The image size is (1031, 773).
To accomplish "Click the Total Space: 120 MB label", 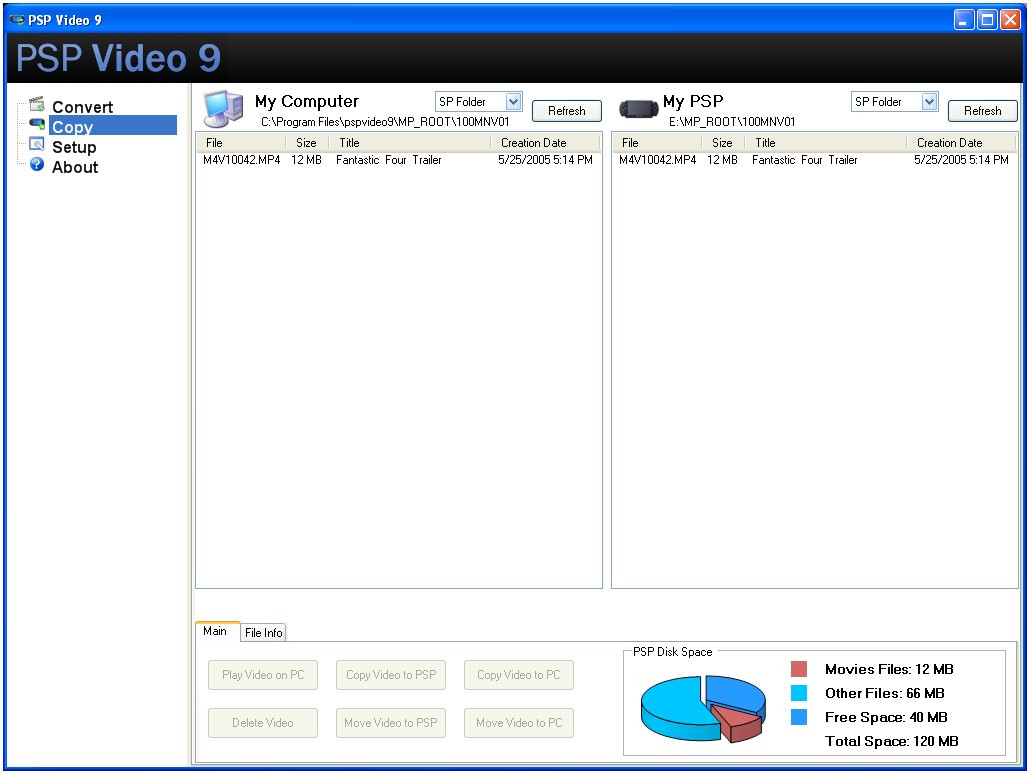I will [892, 741].
